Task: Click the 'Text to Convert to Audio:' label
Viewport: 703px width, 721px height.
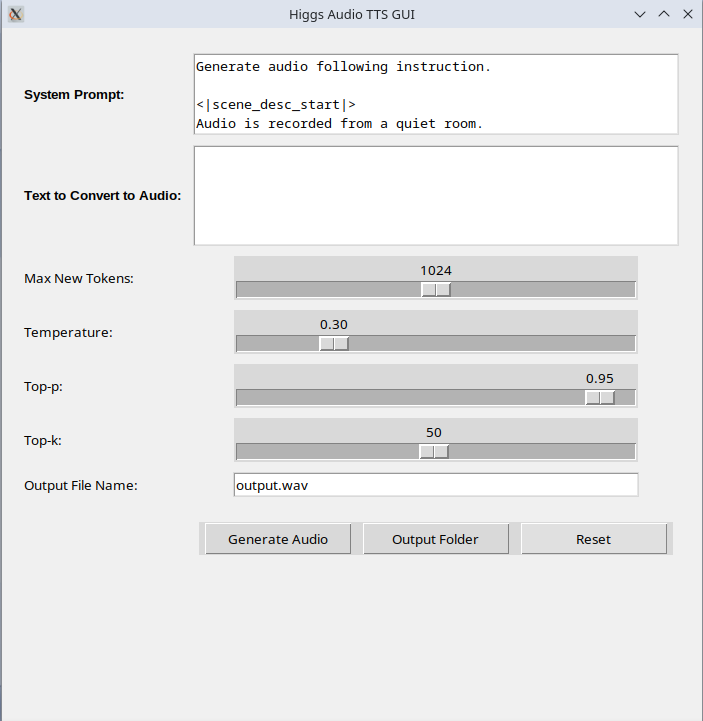Action: click(103, 196)
